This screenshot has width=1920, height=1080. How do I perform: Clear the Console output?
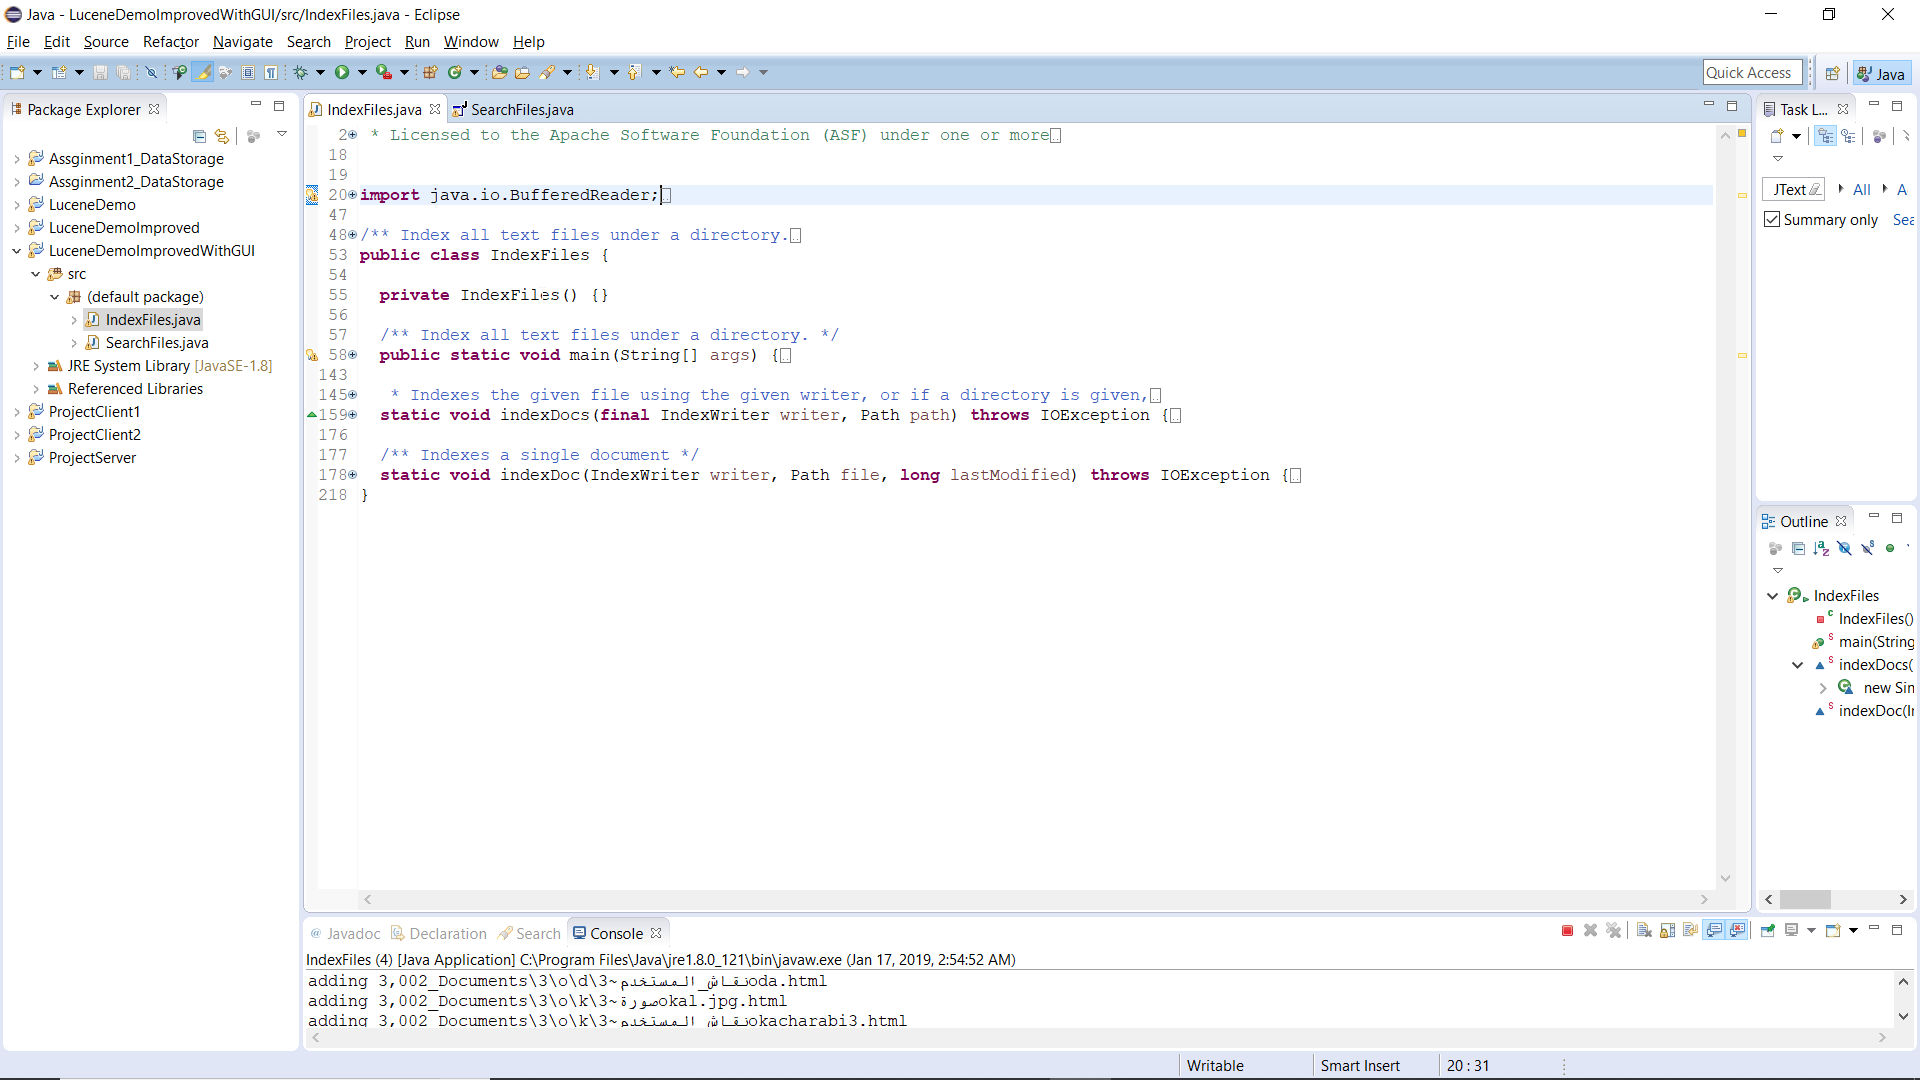1643,931
